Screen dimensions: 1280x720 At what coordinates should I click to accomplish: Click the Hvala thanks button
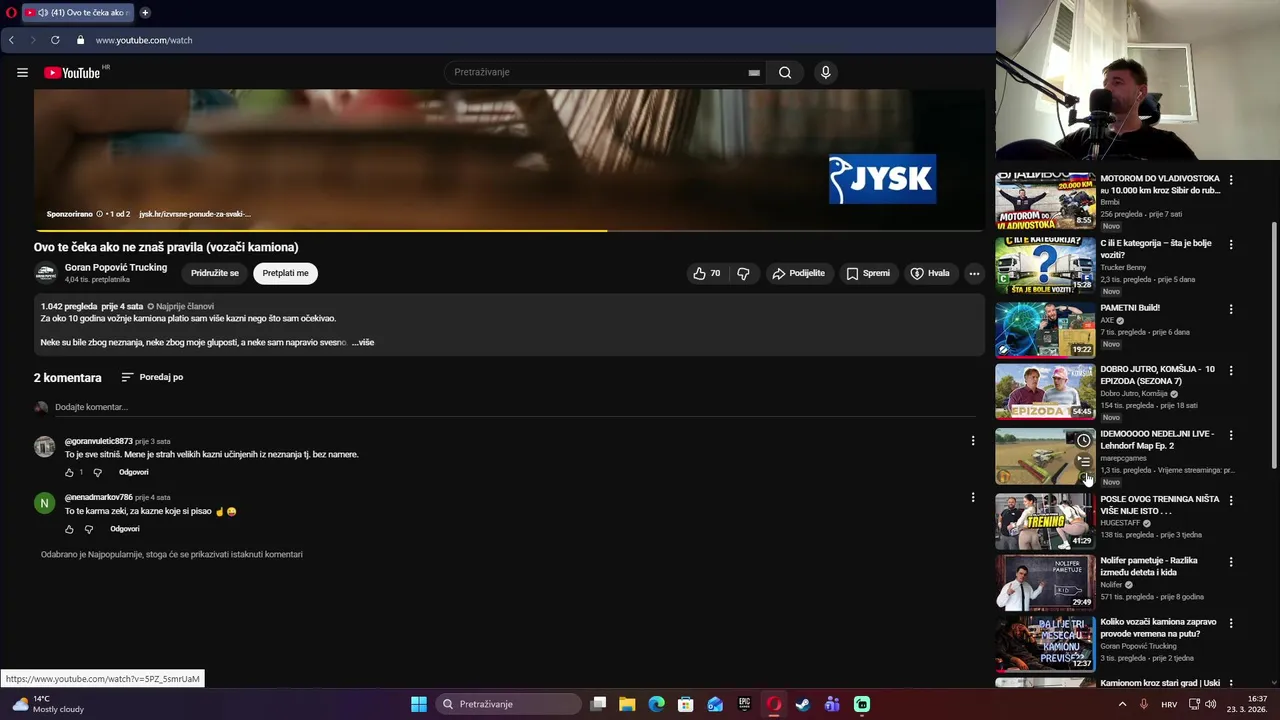929,273
